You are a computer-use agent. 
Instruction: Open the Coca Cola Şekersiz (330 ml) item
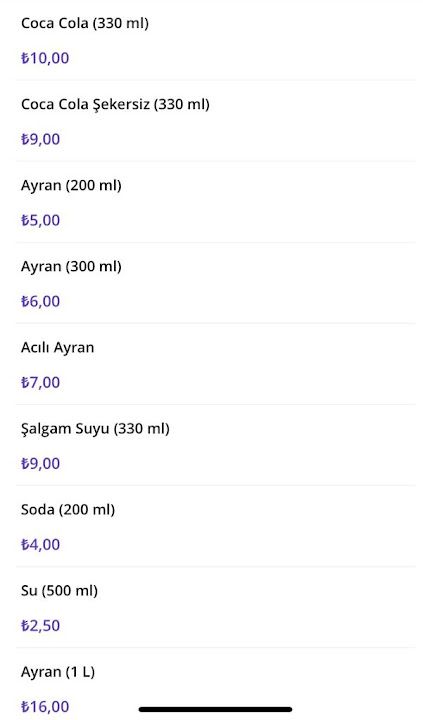coord(216,121)
